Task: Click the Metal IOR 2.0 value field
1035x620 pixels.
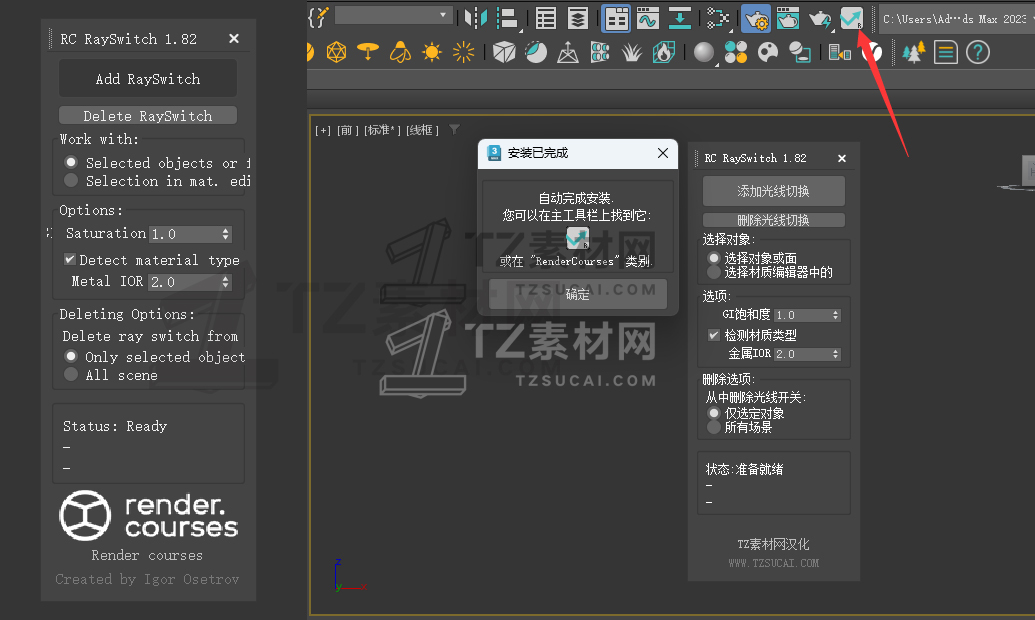Action: point(185,282)
